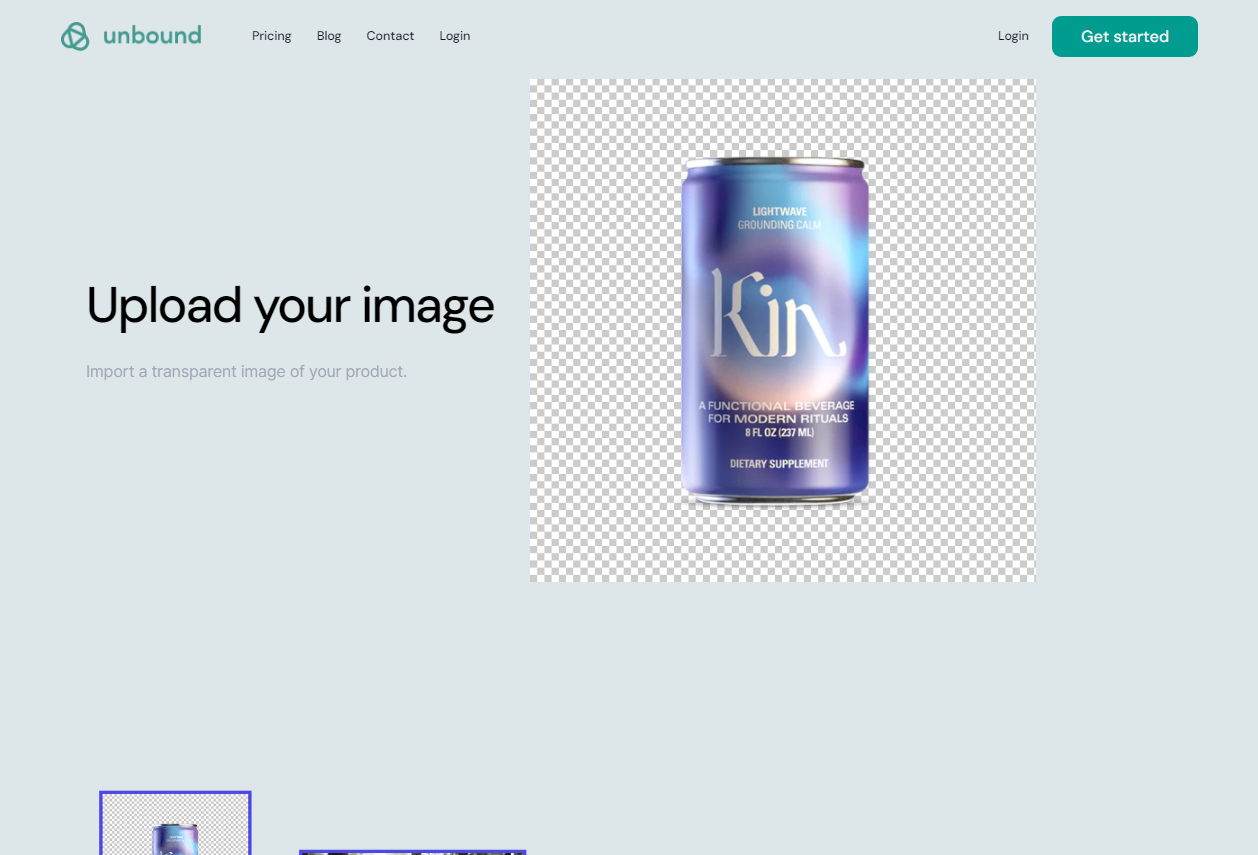The image size is (1258, 855).
Task: Open the Pricing page
Action: (x=272, y=36)
